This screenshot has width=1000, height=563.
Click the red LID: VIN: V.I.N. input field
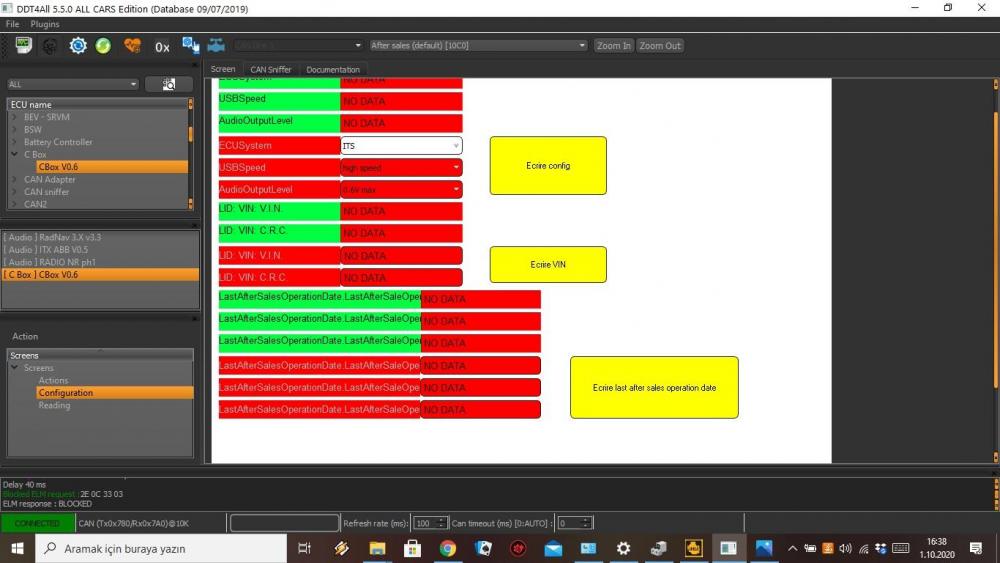click(401, 256)
